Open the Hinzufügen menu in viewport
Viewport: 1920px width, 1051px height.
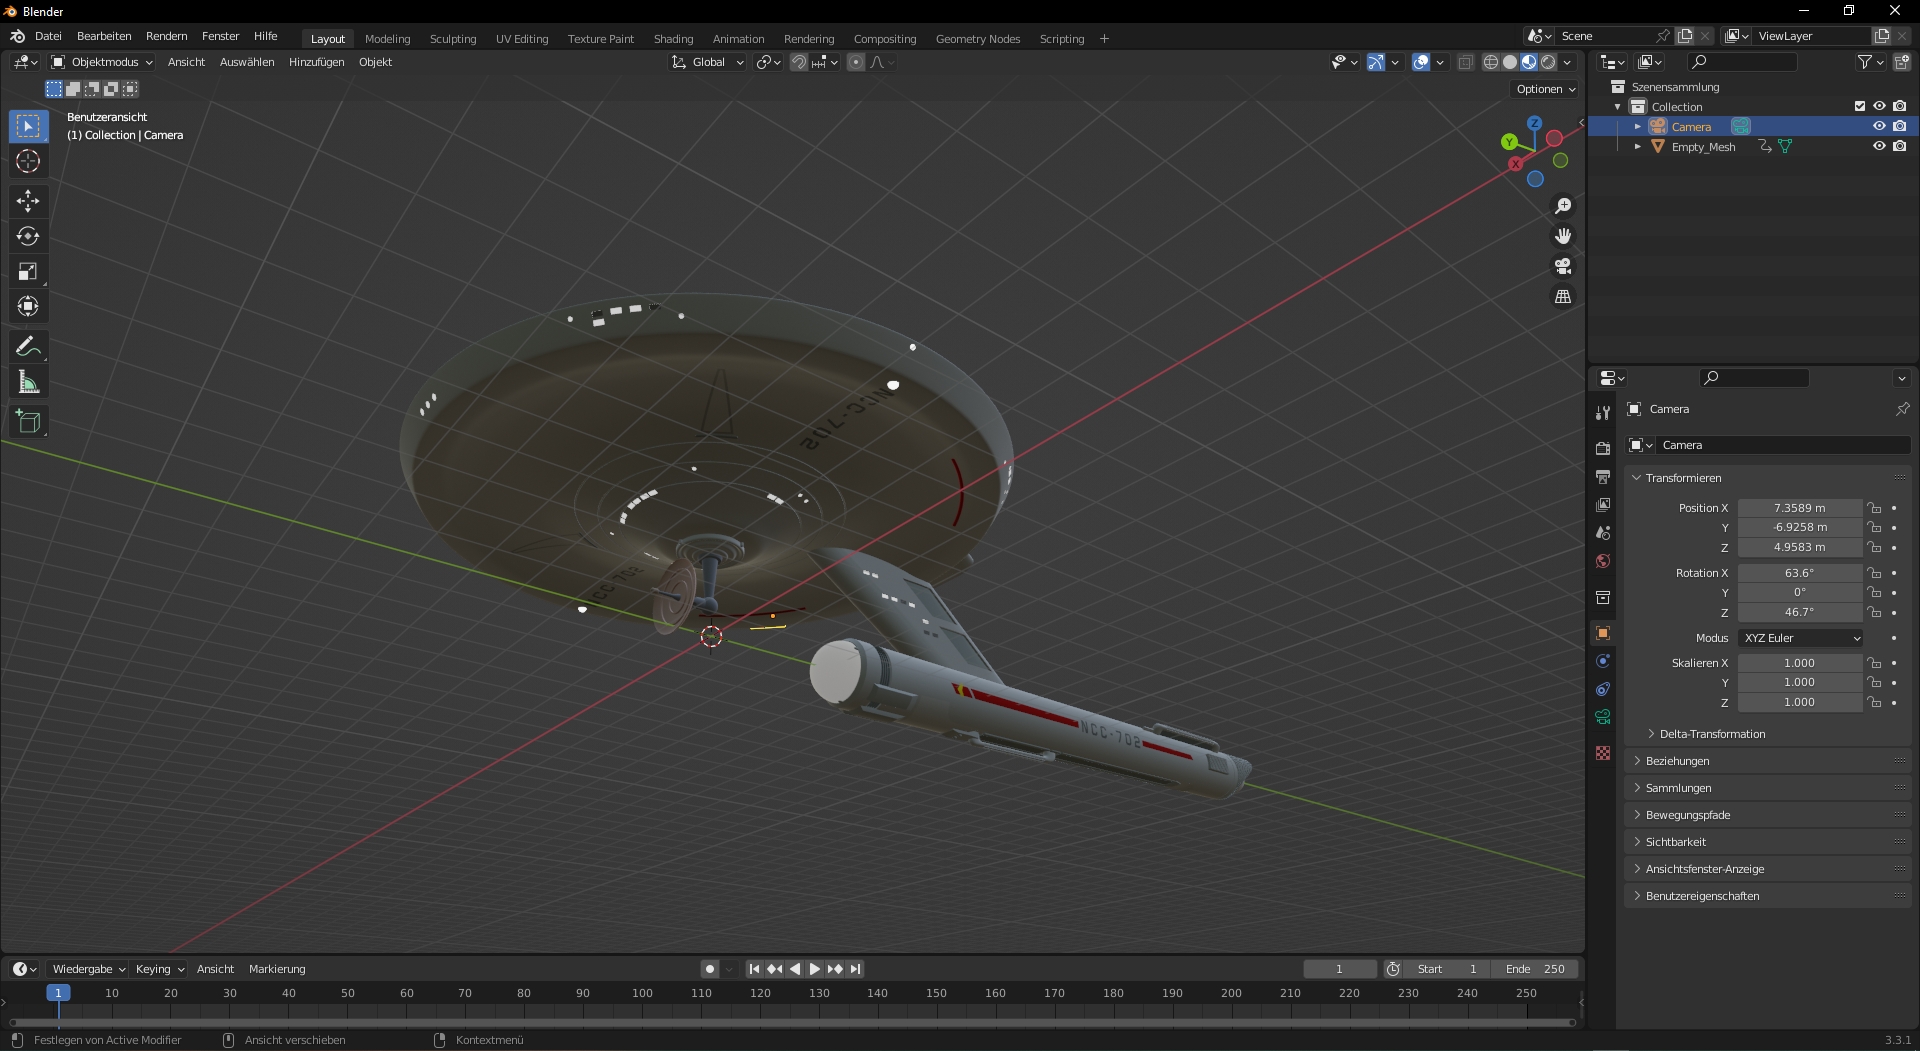click(316, 62)
